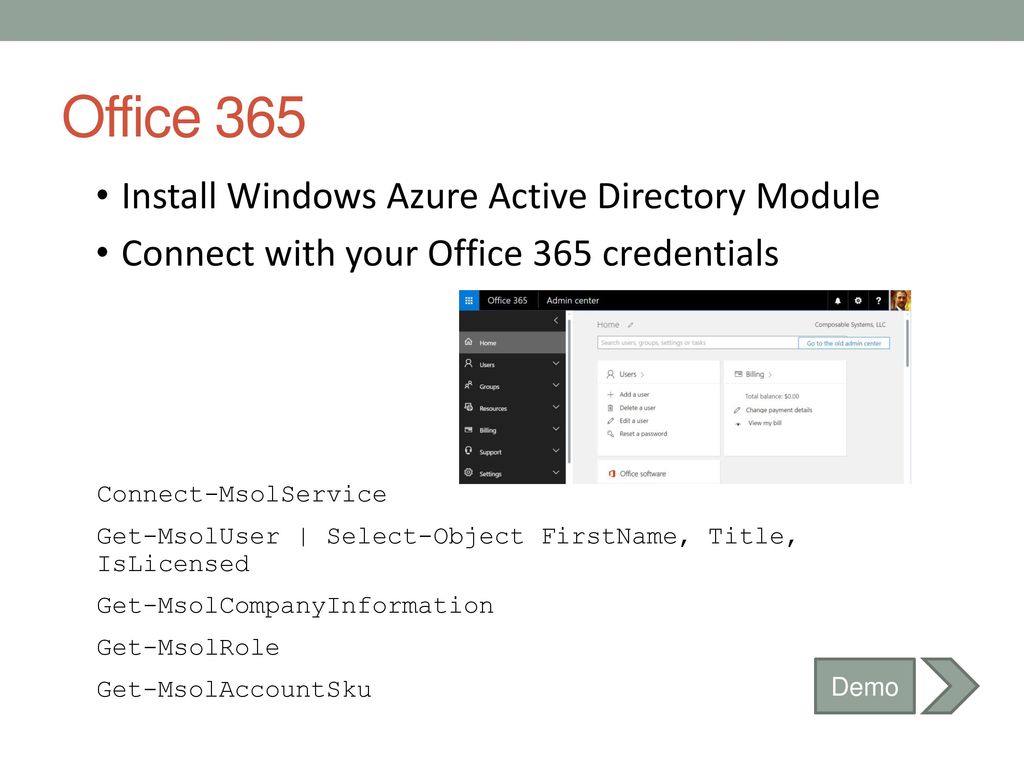1024x768 pixels.
Task: Click the Get-MsolAccountSku command text
Action: (x=234, y=690)
